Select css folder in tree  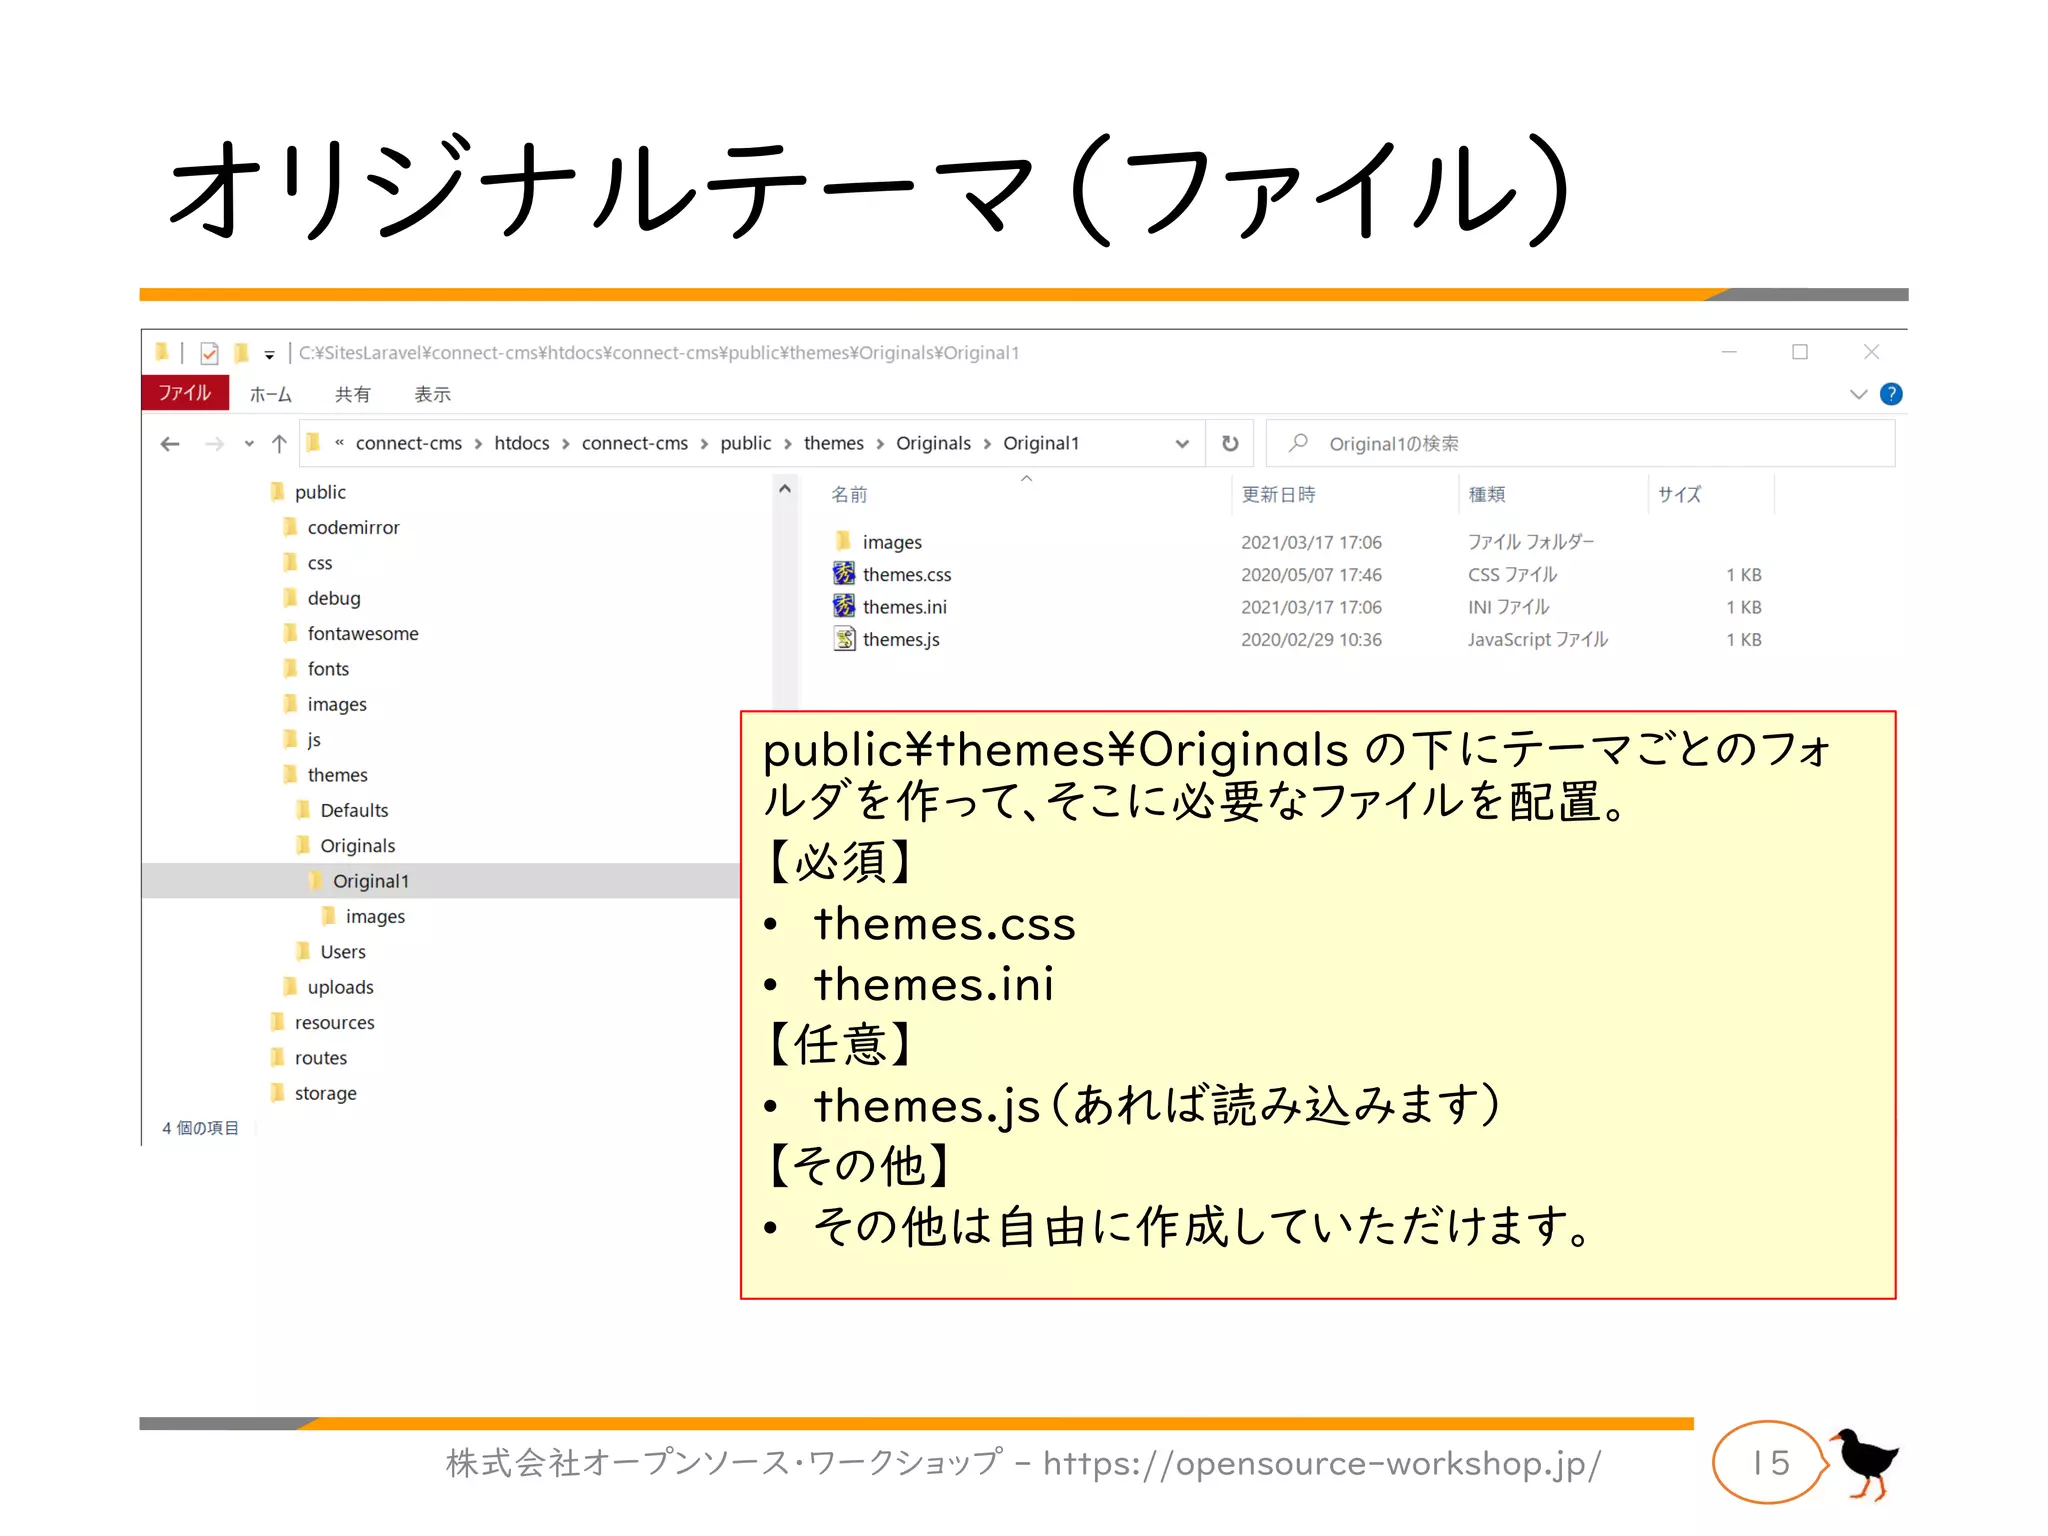(x=319, y=563)
